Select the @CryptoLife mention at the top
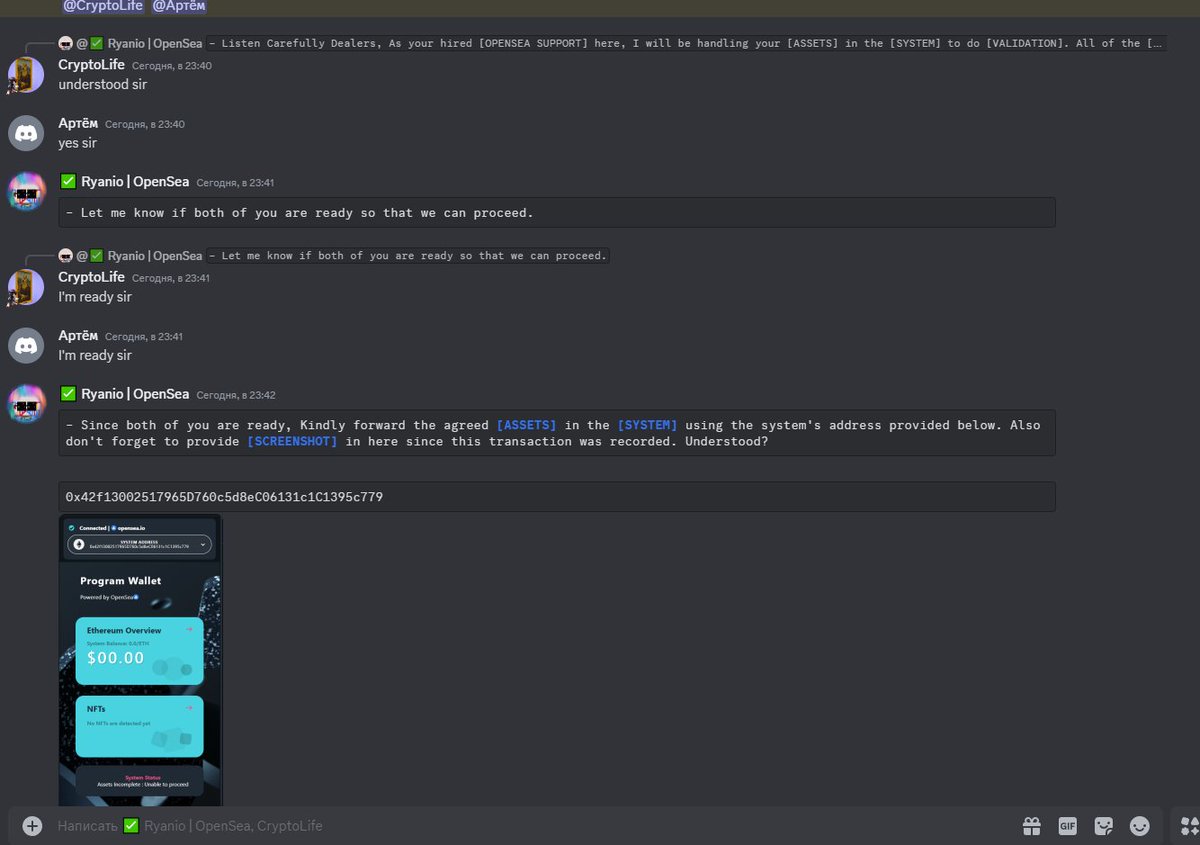 (100, 6)
